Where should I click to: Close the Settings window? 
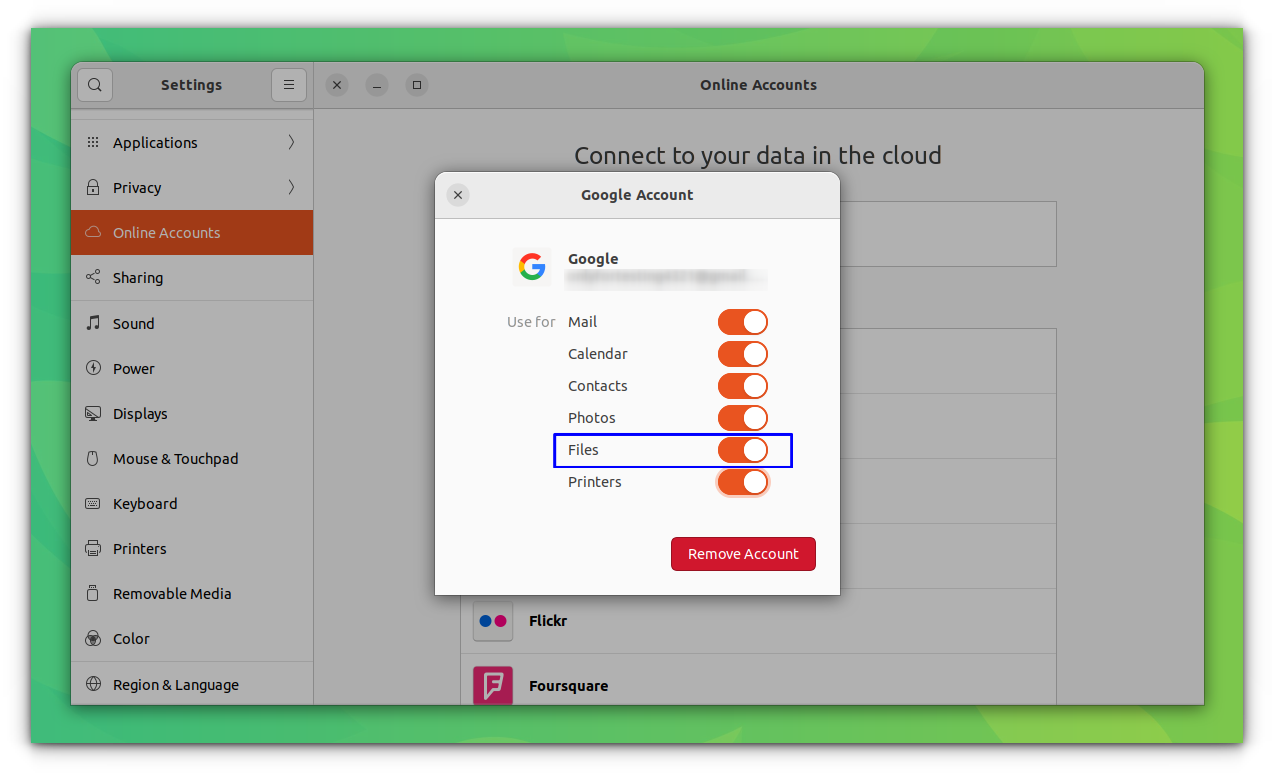tap(337, 85)
